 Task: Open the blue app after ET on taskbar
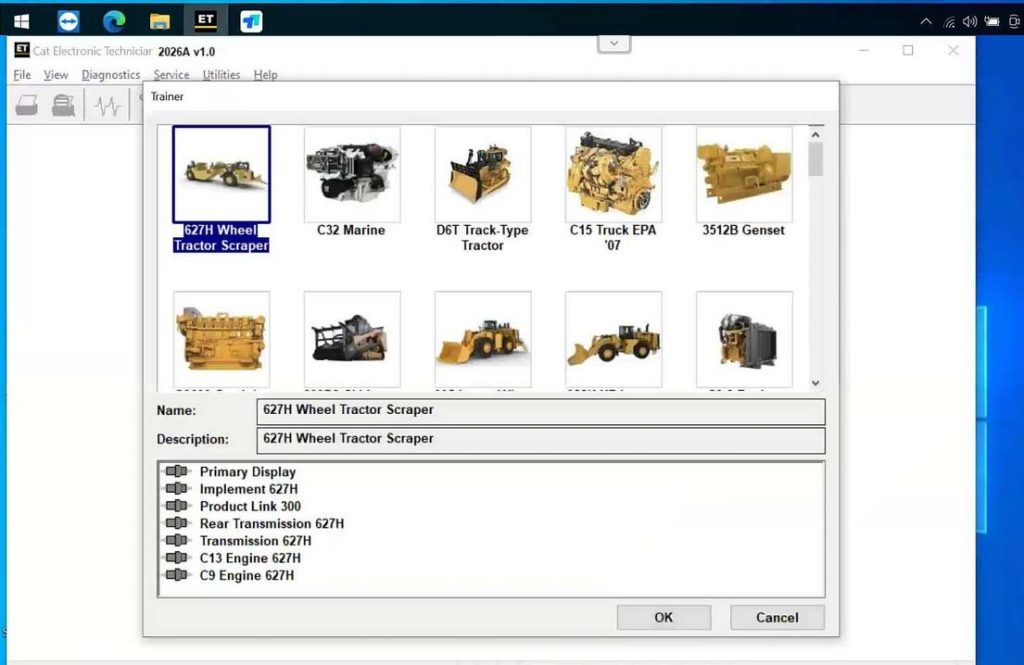tap(251, 22)
